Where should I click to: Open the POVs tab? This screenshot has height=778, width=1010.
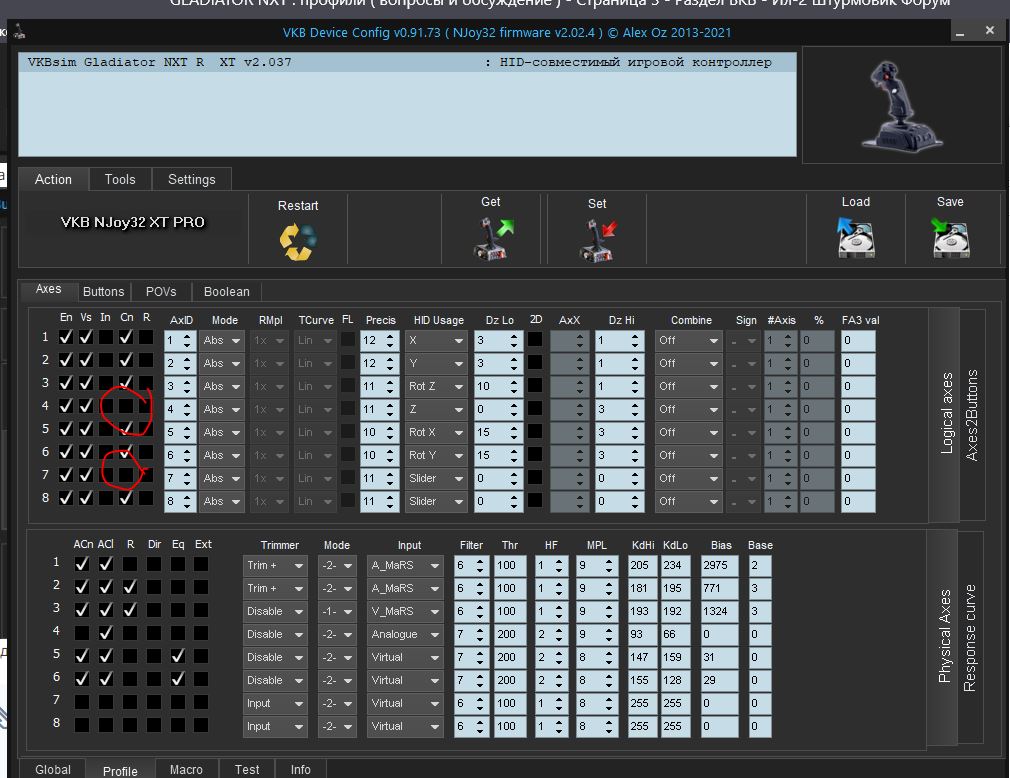click(161, 291)
